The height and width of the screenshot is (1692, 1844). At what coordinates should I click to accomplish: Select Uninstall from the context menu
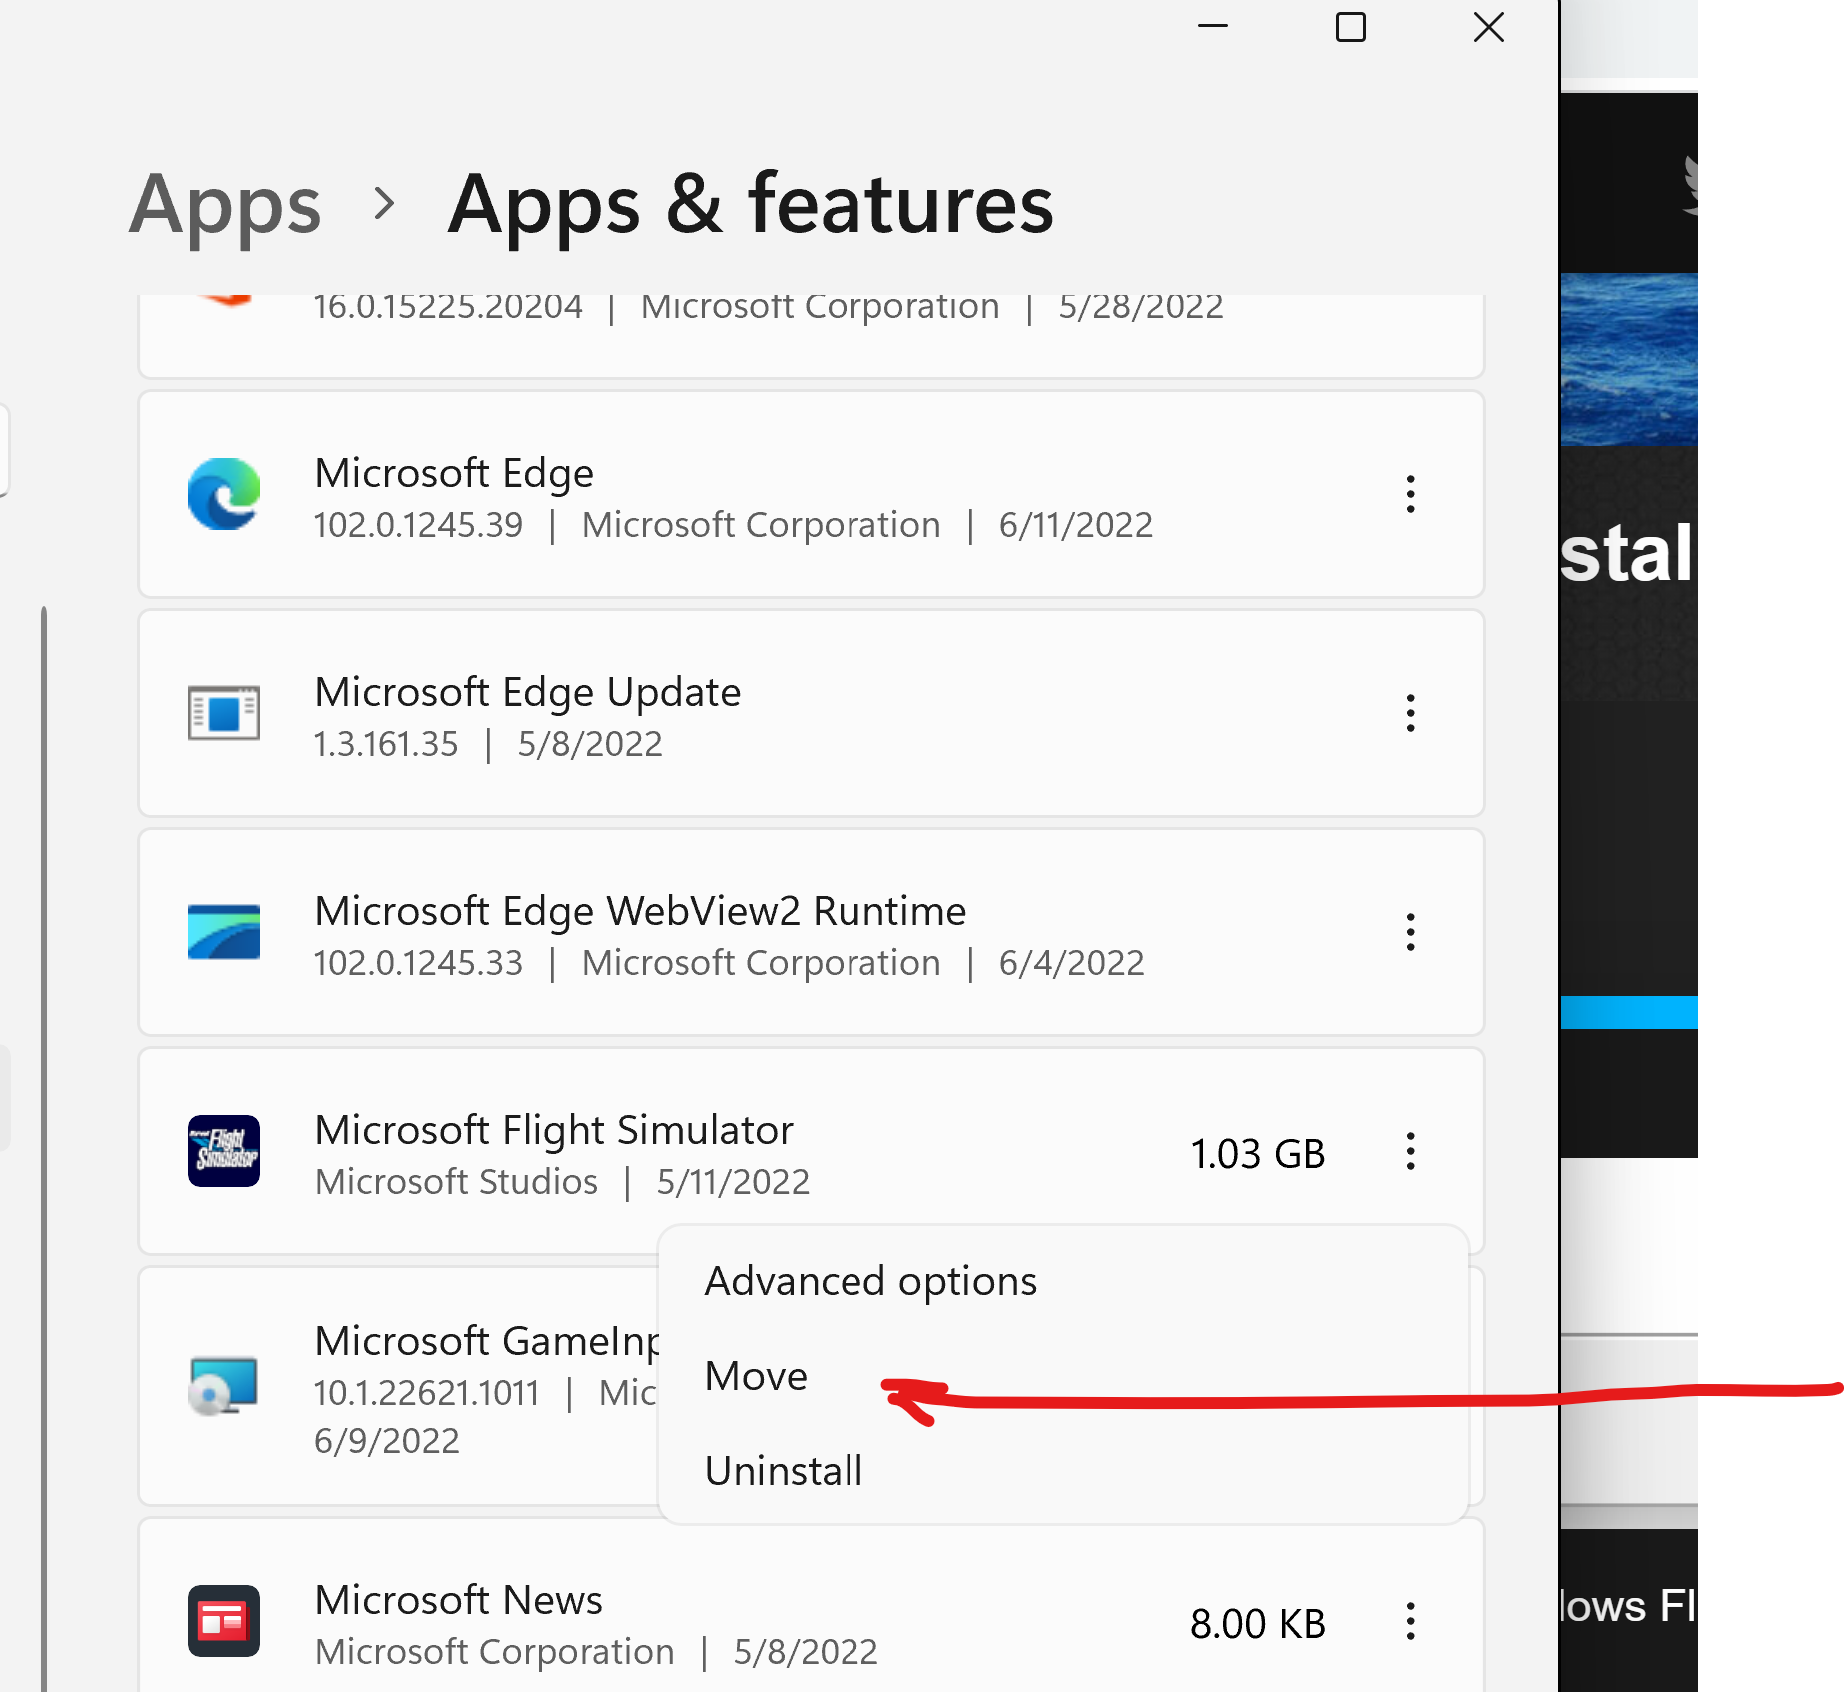783,1471
